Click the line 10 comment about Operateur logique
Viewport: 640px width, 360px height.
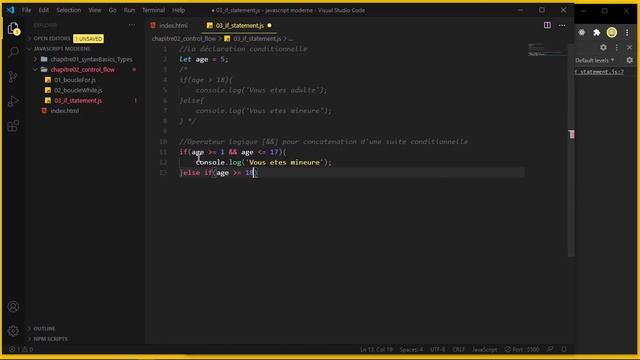[x=323, y=142]
